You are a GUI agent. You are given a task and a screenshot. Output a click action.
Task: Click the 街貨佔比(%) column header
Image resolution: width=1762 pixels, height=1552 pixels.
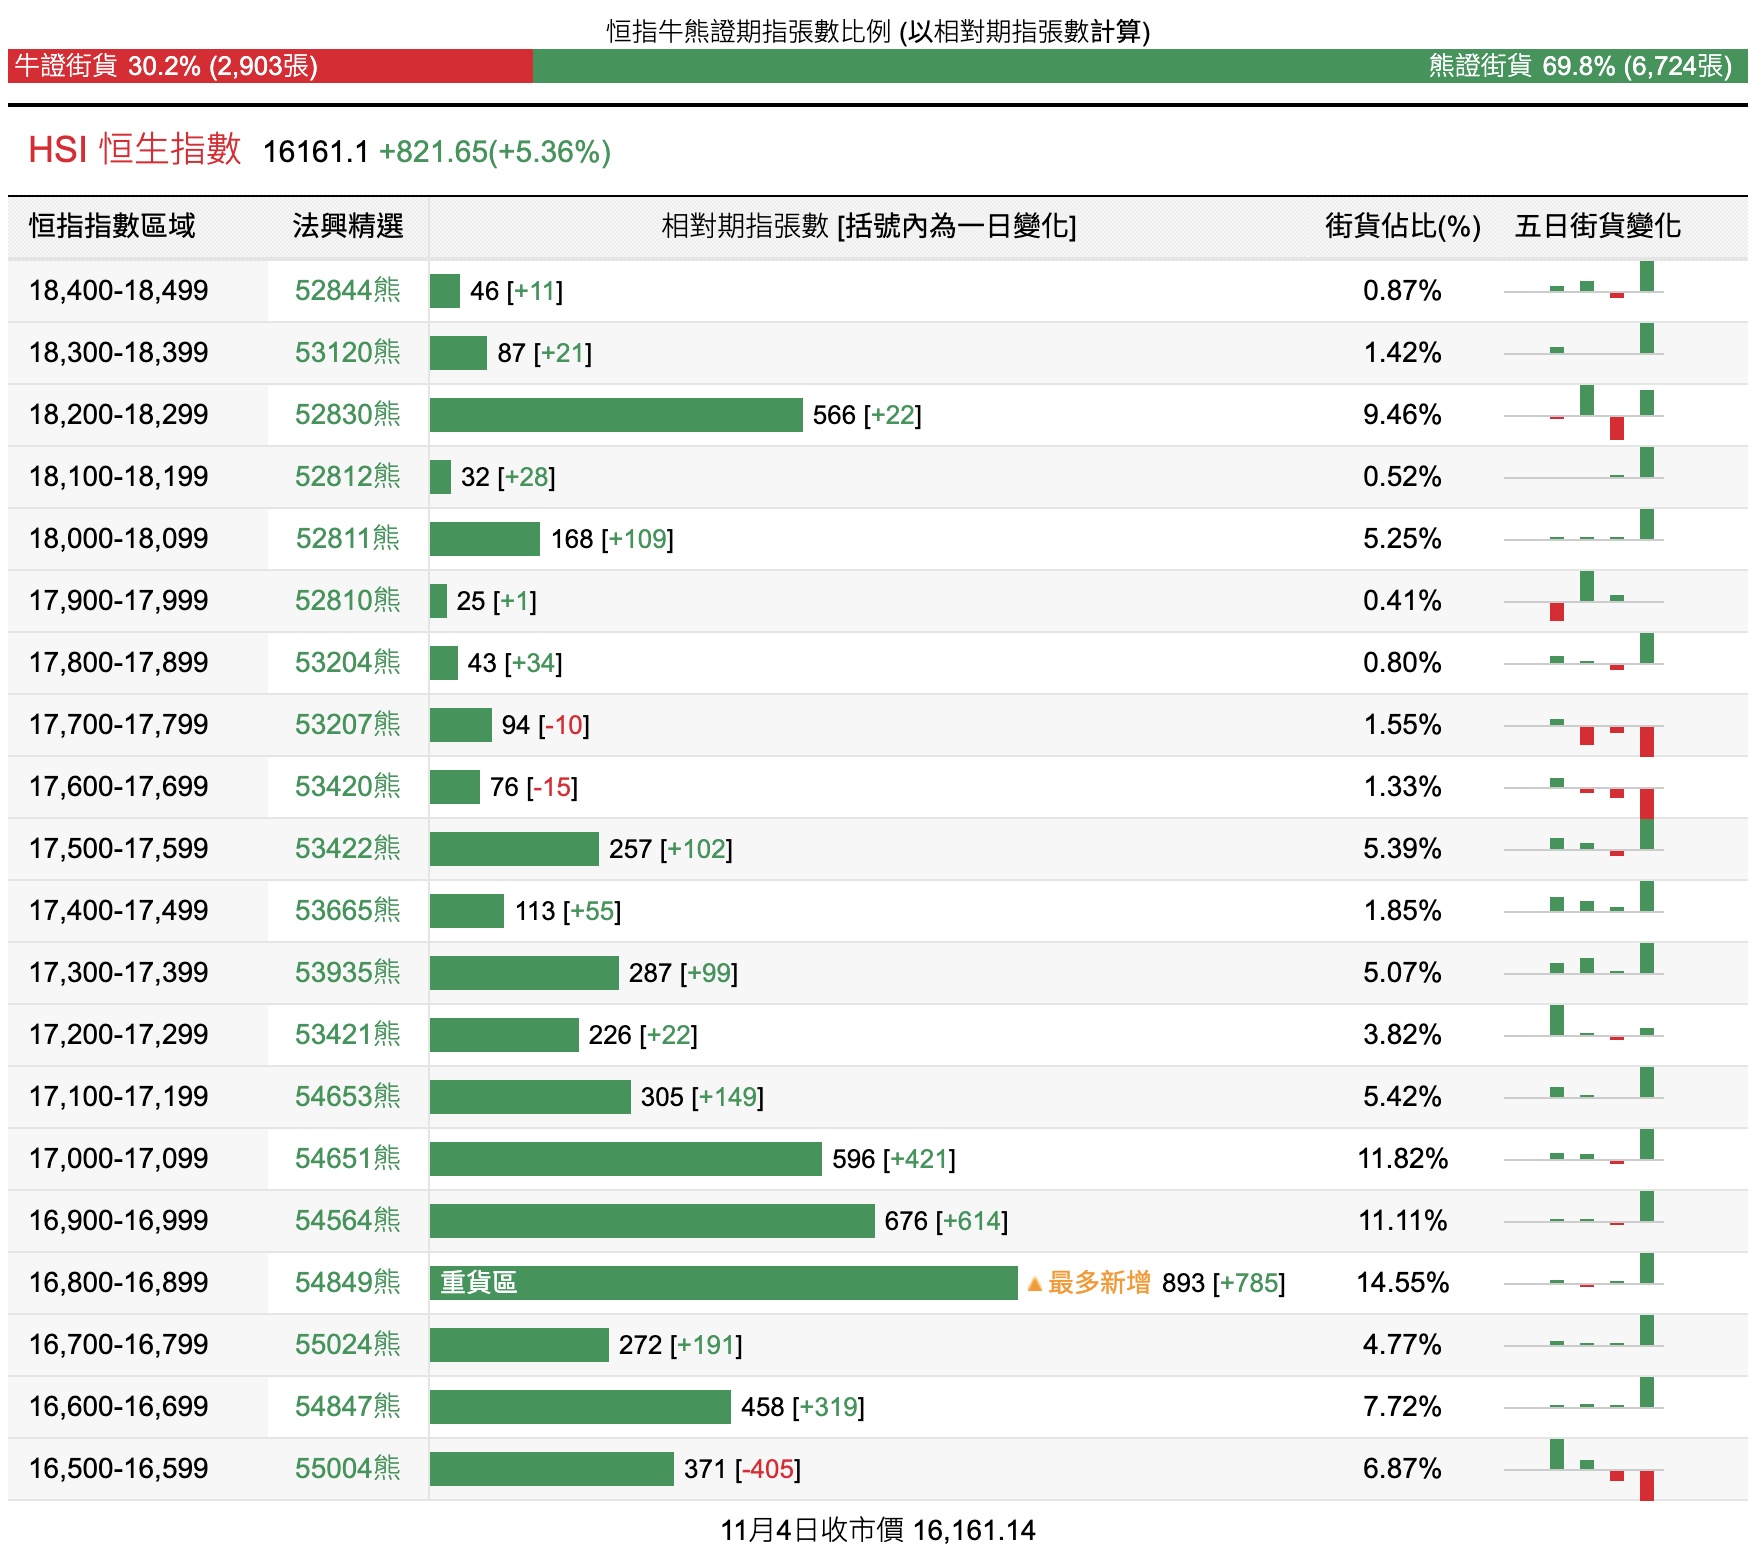[1402, 226]
